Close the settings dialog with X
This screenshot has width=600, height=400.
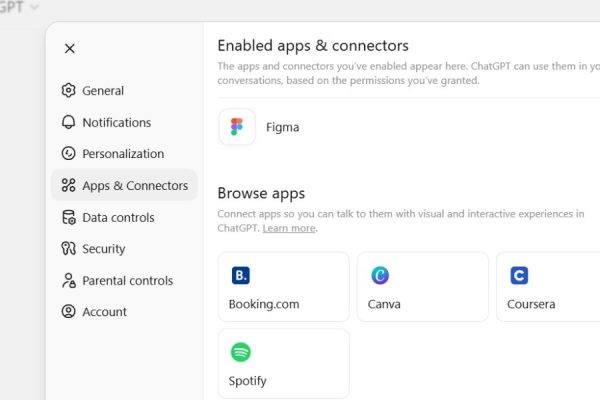69,48
